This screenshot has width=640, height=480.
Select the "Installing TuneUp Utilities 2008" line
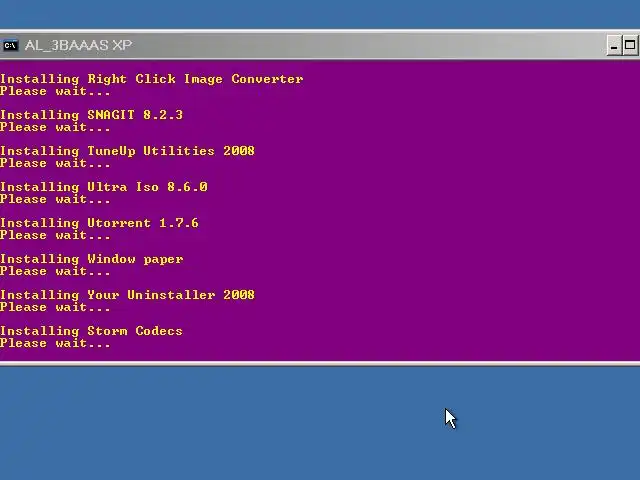pos(127,151)
